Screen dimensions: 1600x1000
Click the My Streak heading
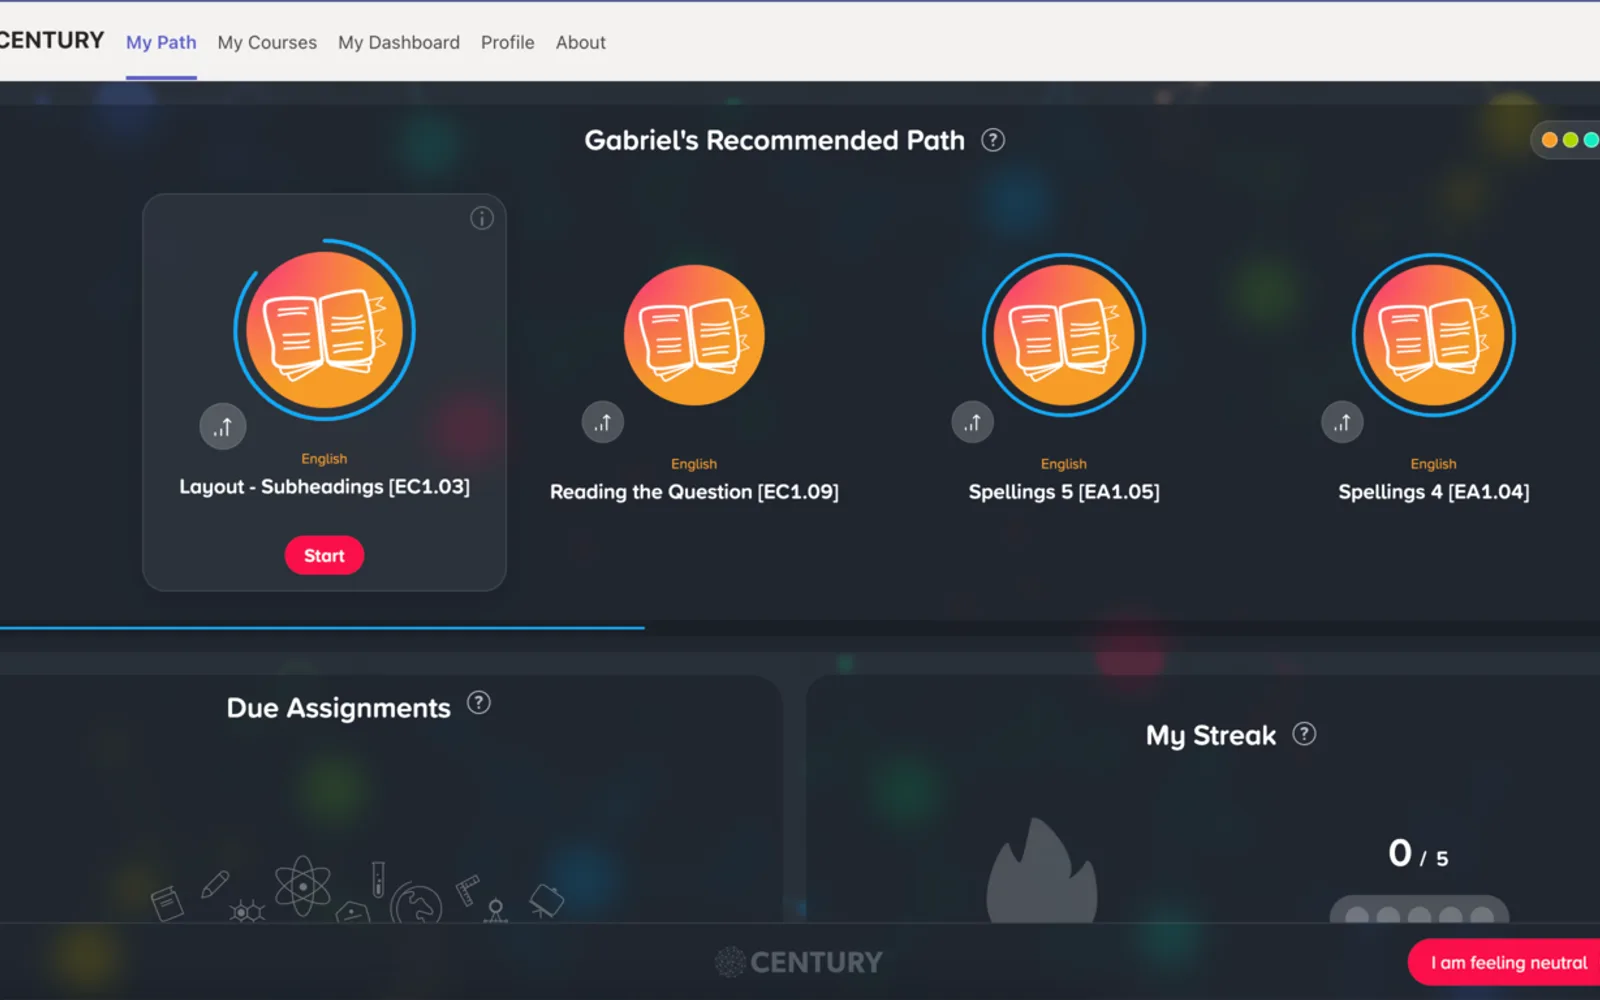pyautogui.click(x=1211, y=736)
